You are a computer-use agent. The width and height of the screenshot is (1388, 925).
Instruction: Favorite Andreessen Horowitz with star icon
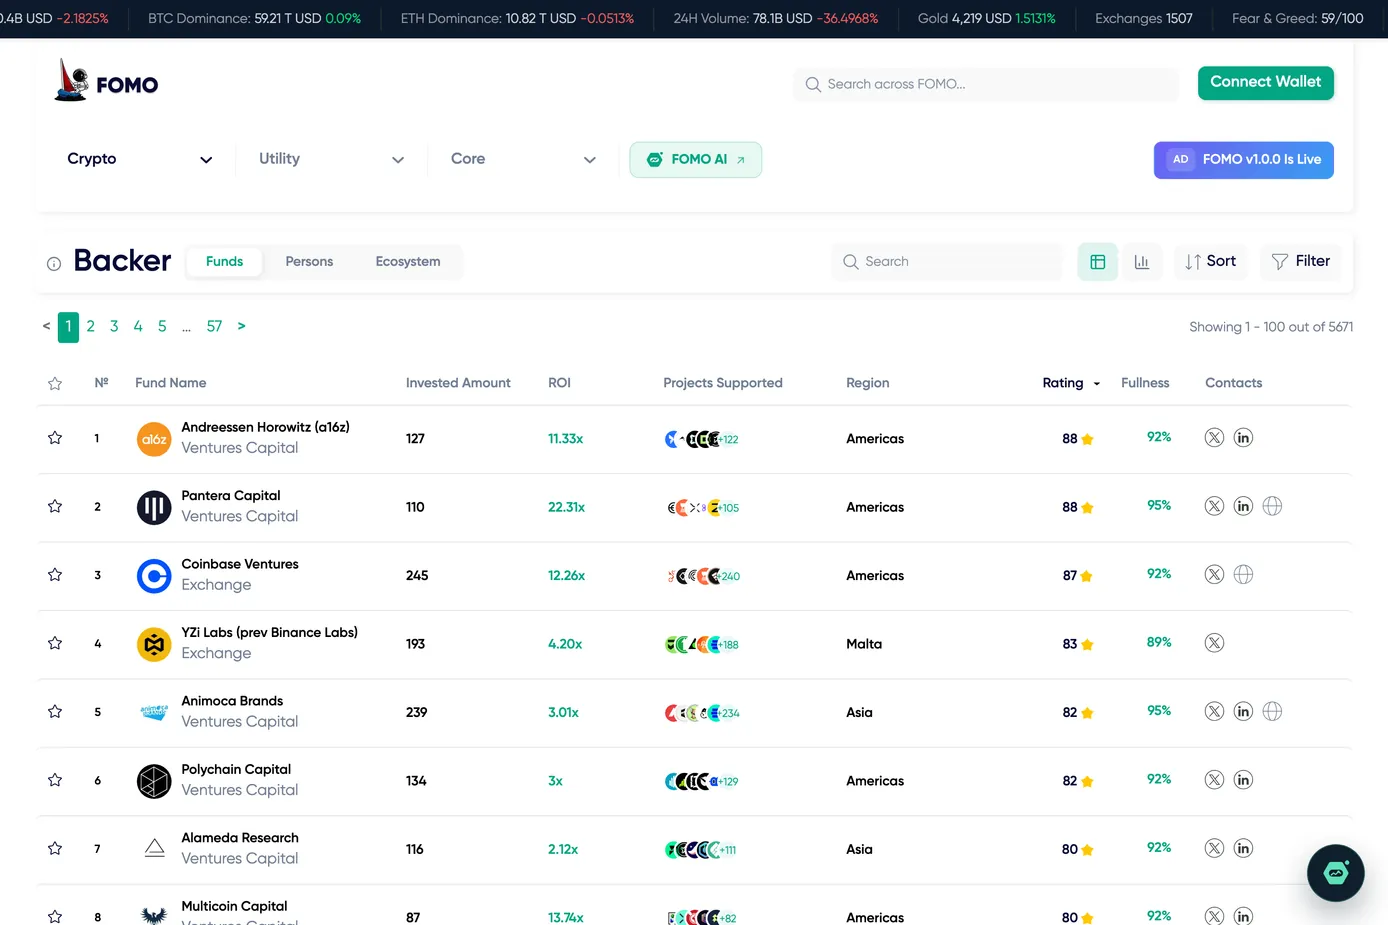(55, 438)
